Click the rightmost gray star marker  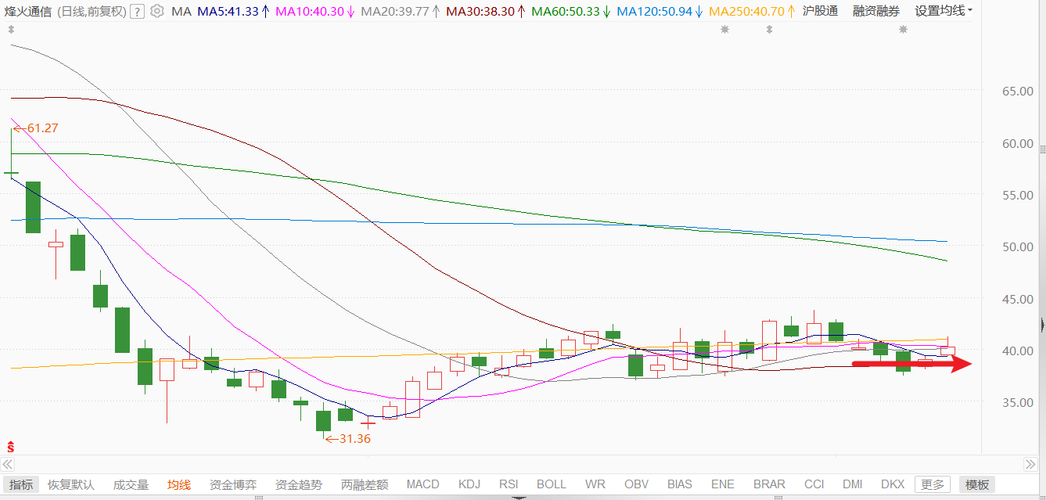903,29
